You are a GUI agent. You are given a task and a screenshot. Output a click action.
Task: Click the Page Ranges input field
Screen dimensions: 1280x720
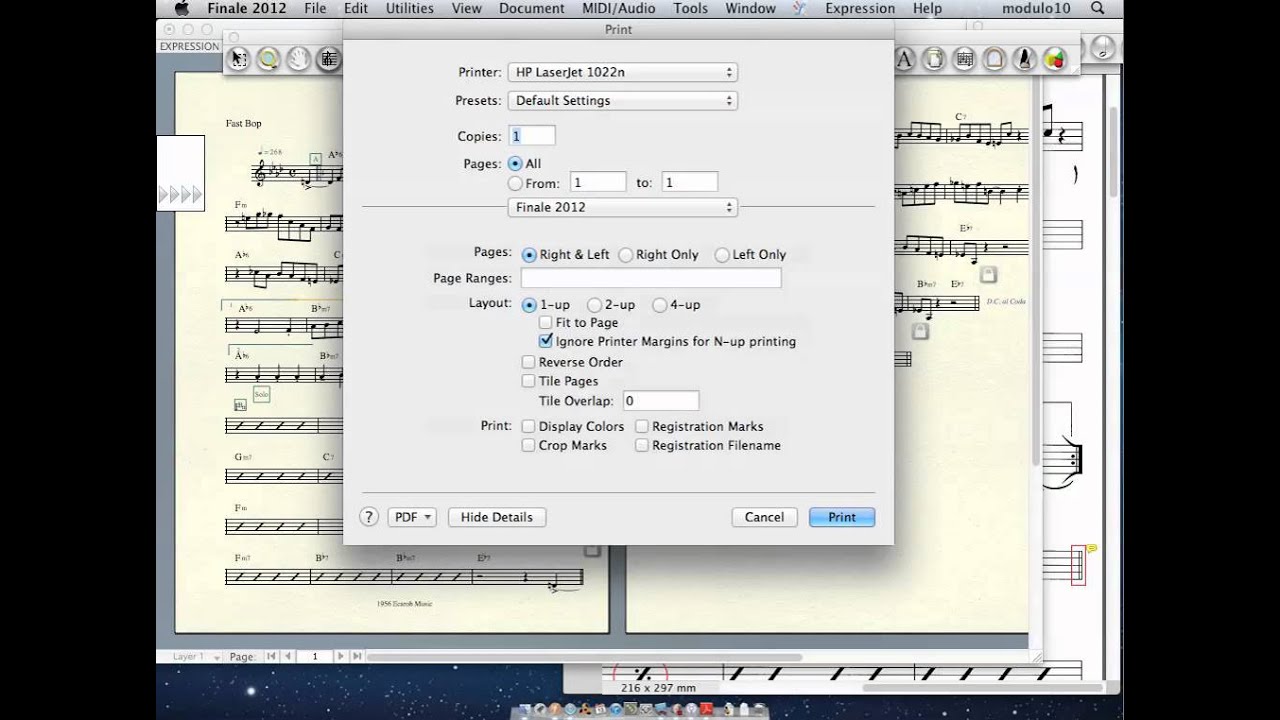[651, 278]
